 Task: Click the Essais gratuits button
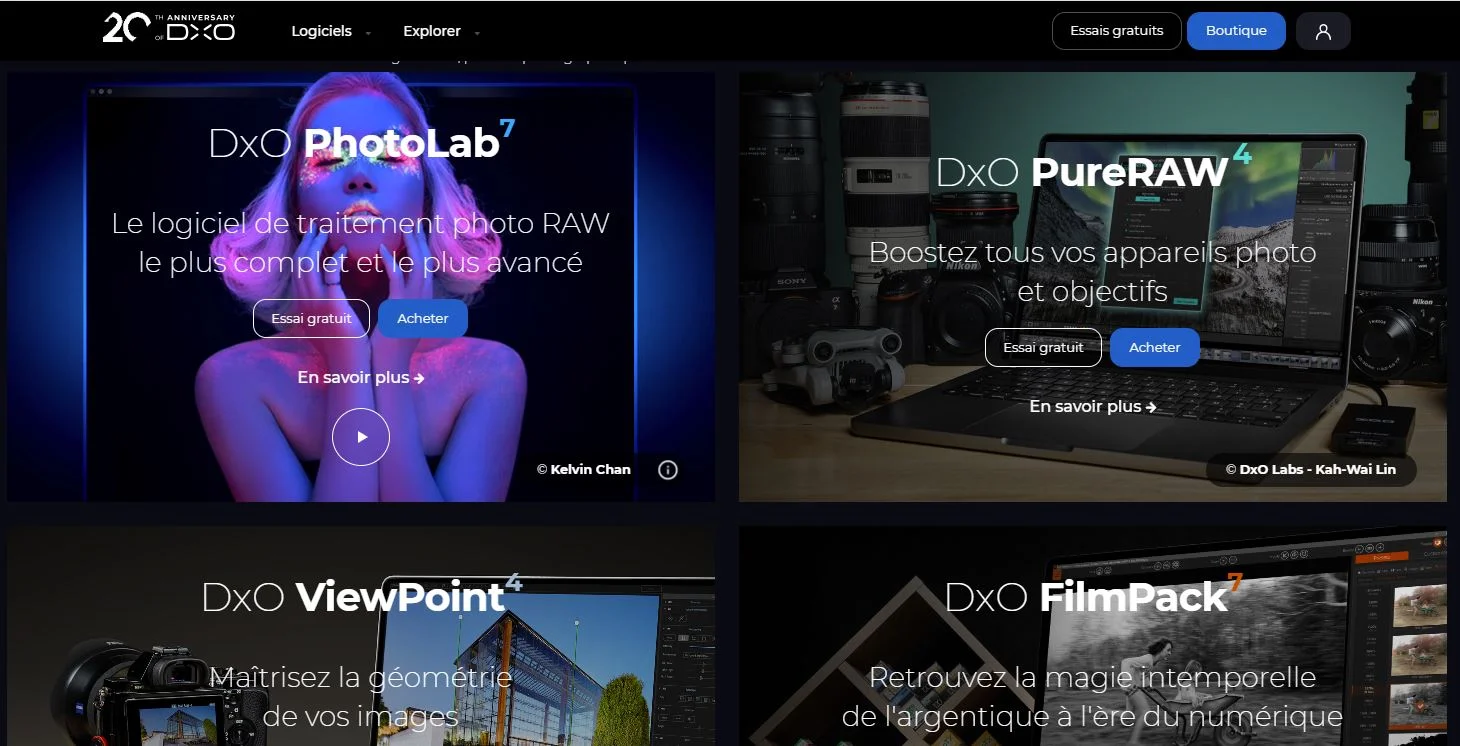coord(1116,31)
